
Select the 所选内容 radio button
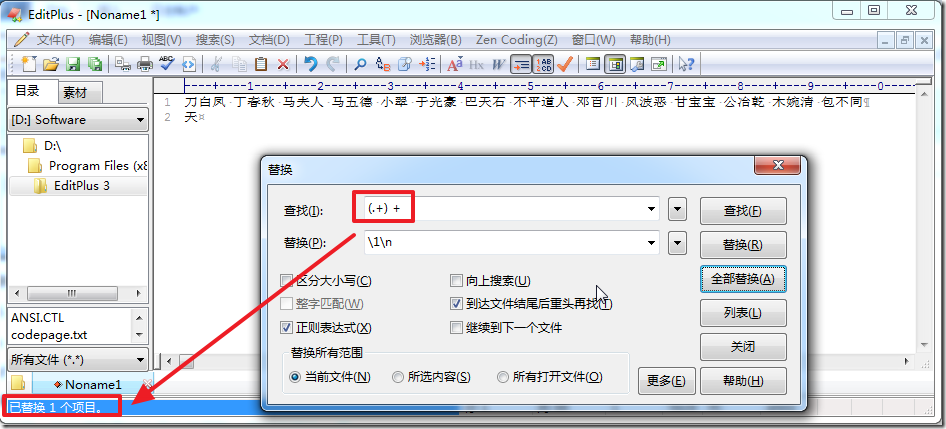click(x=398, y=377)
